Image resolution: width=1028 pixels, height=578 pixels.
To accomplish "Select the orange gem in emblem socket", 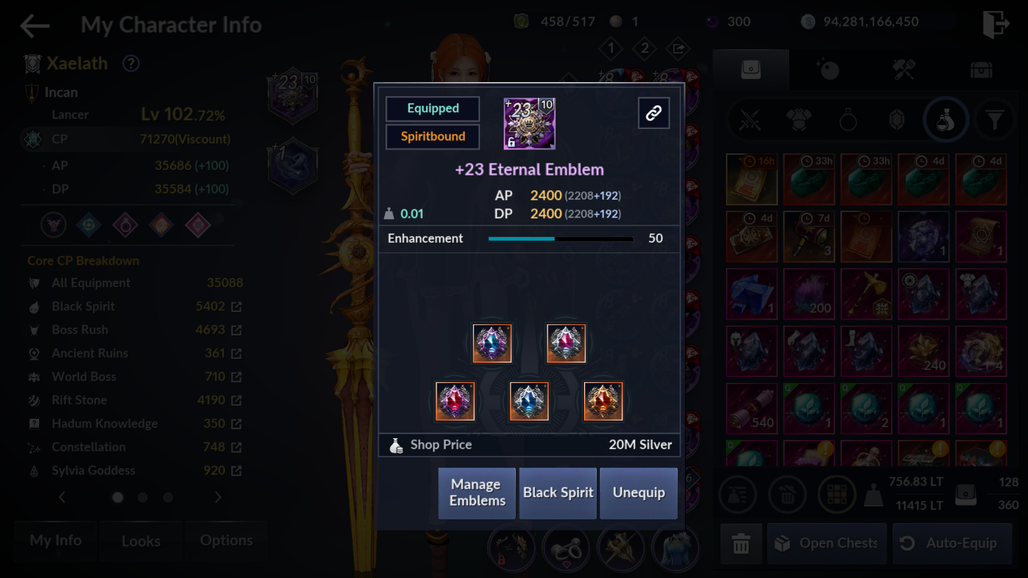I will click(603, 401).
